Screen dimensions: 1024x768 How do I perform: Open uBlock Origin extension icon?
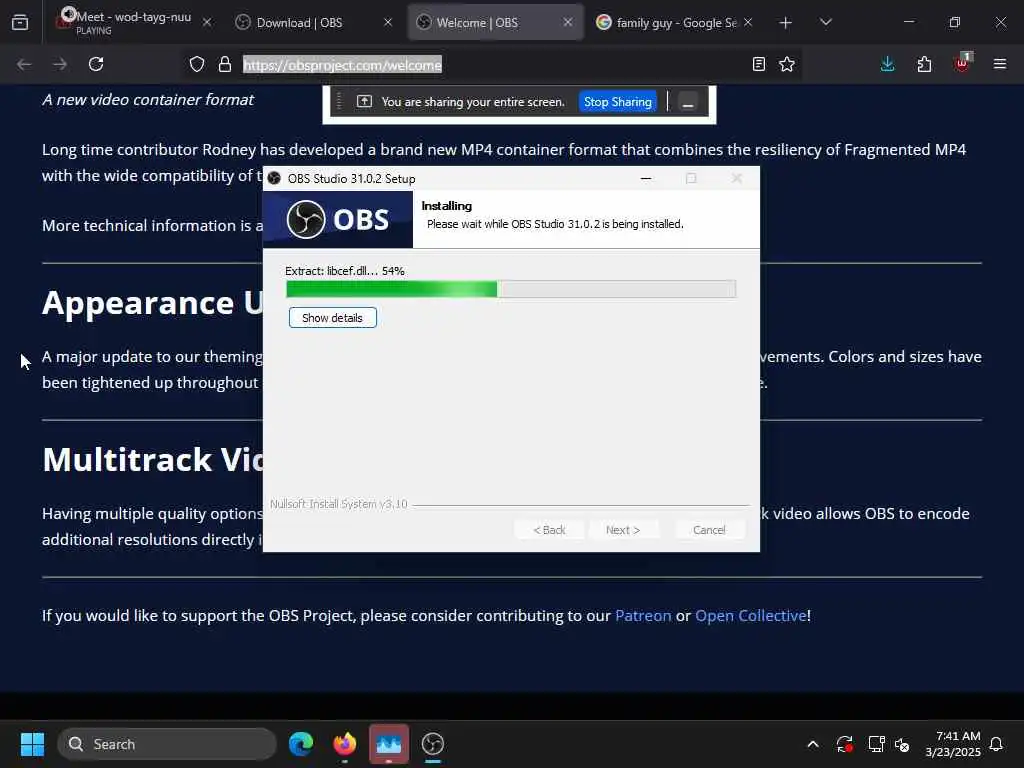[962, 63]
